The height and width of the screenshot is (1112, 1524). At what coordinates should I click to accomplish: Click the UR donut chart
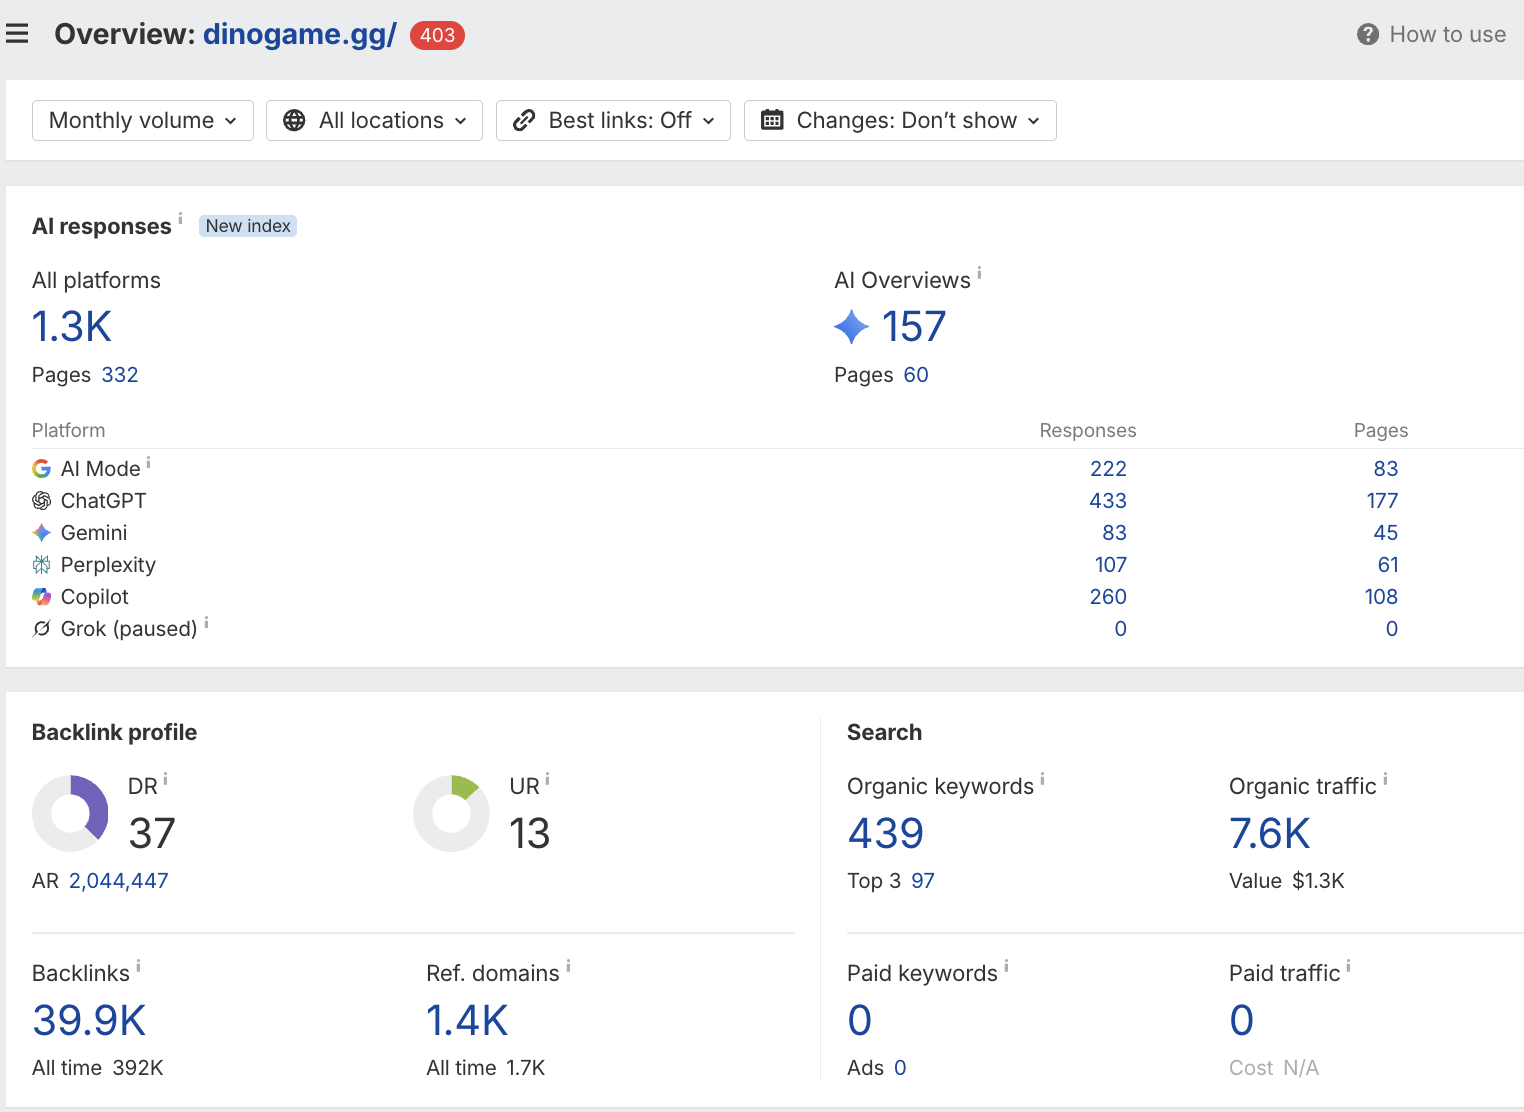click(451, 813)
